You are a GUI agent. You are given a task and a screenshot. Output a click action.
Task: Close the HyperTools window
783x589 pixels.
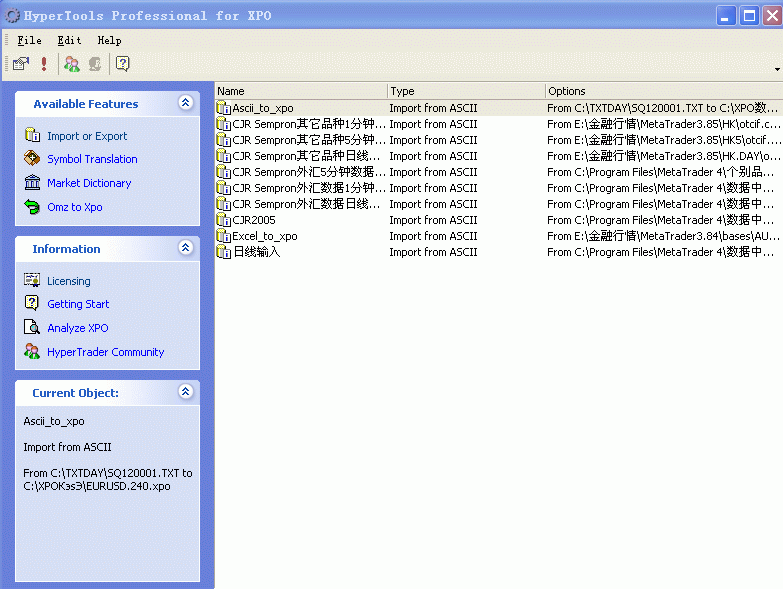coord(772,15)
